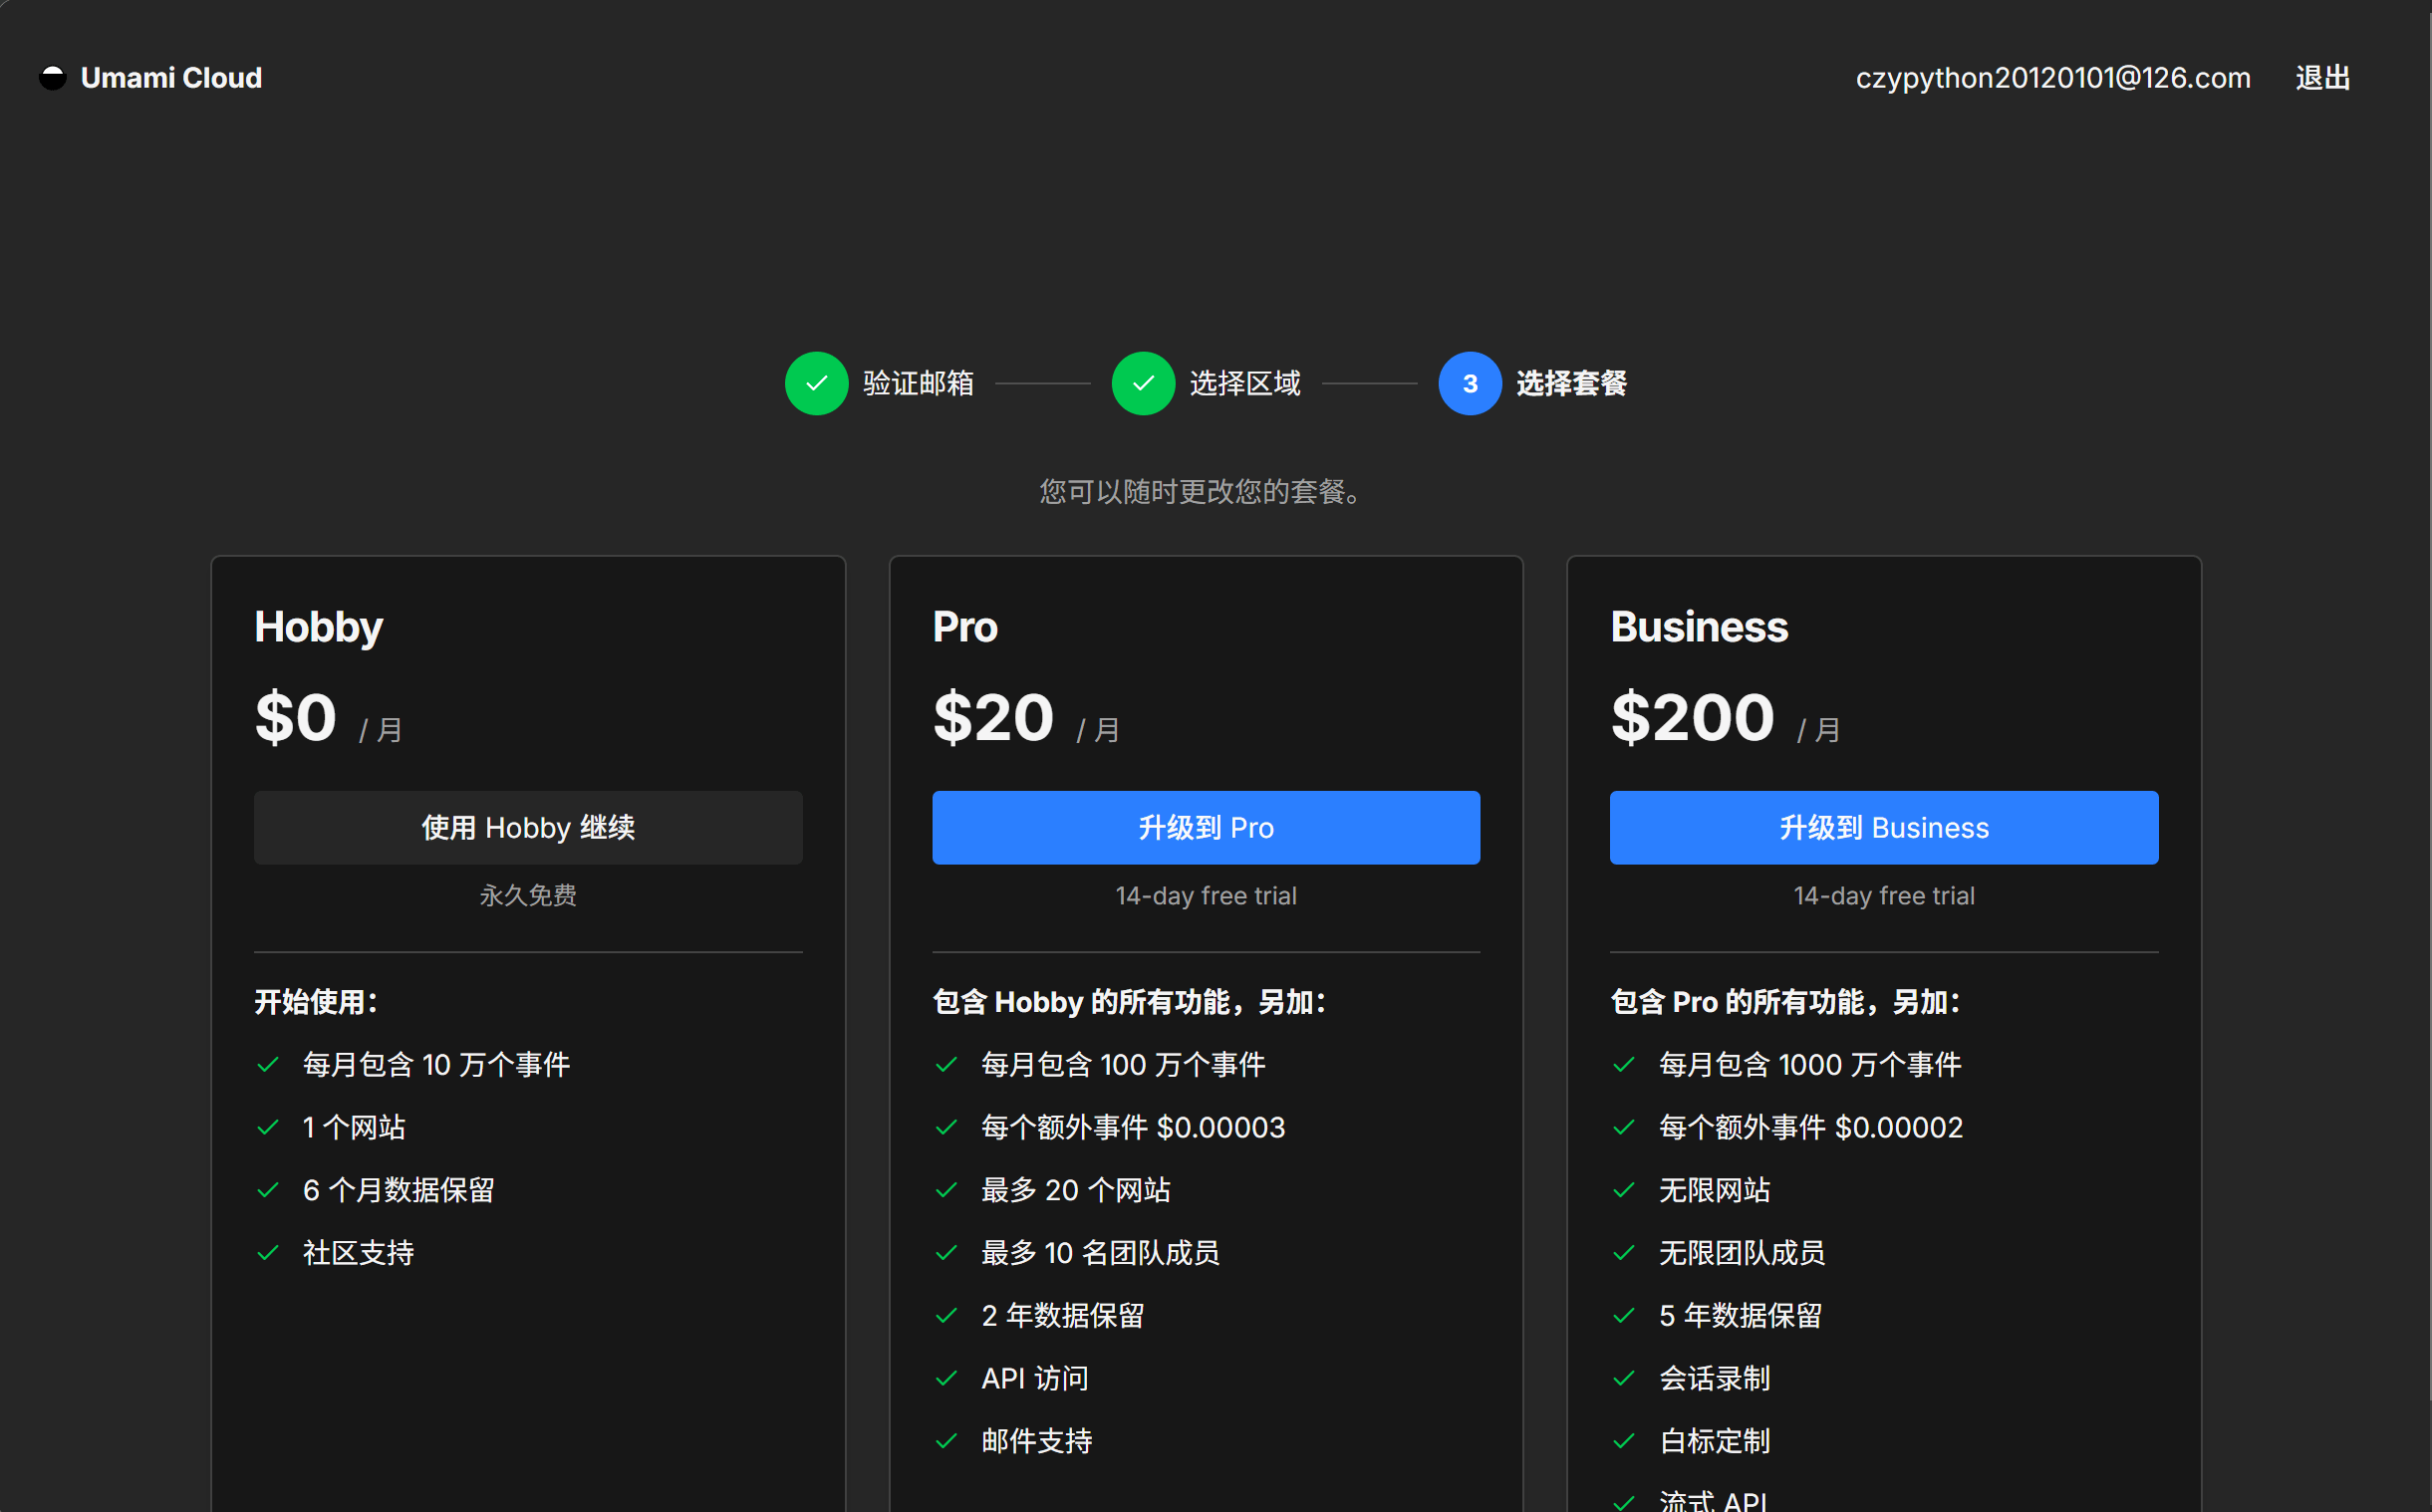2432x1512 pixels.
Task: Click the 每月包含 10 万个事件 feature text
Action: [436, 1065]
